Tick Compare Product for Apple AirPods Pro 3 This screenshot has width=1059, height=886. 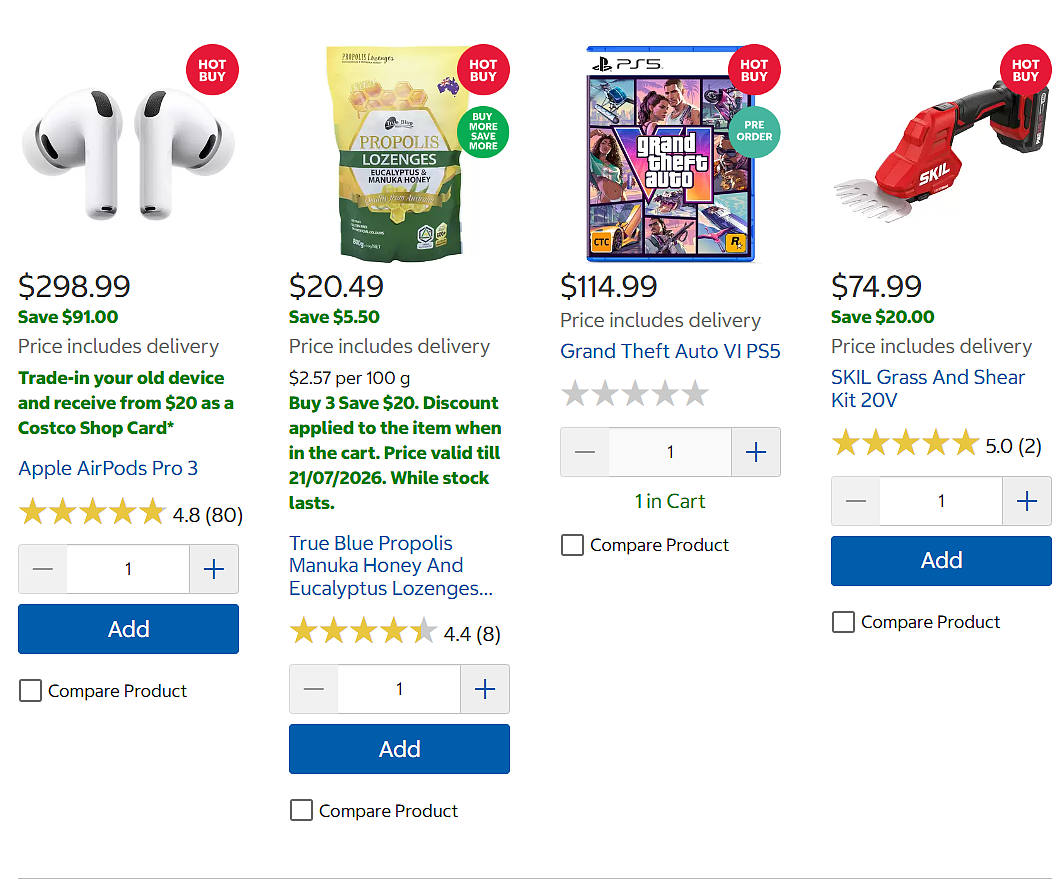[30, 691]
